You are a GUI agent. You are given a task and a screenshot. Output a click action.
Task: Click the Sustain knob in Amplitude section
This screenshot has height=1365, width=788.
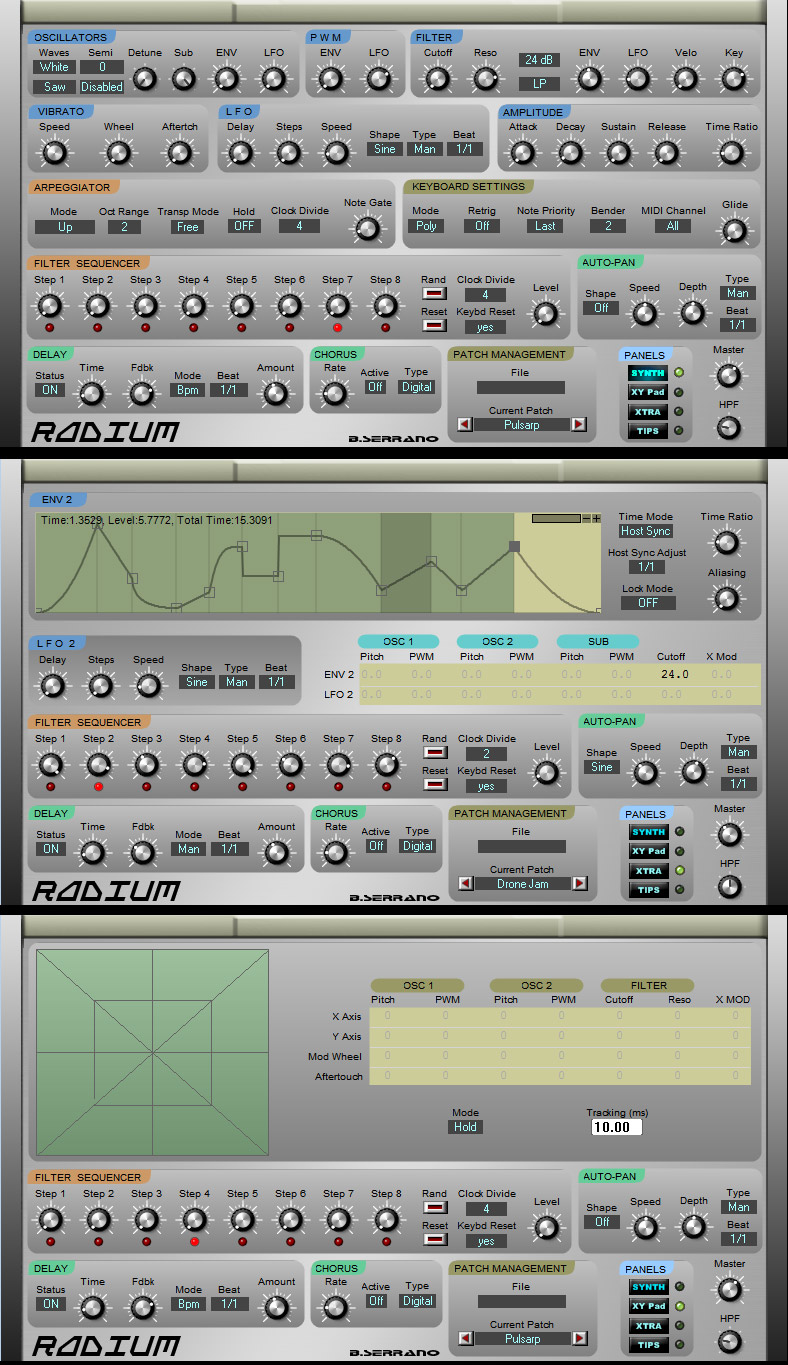(618, 153)
